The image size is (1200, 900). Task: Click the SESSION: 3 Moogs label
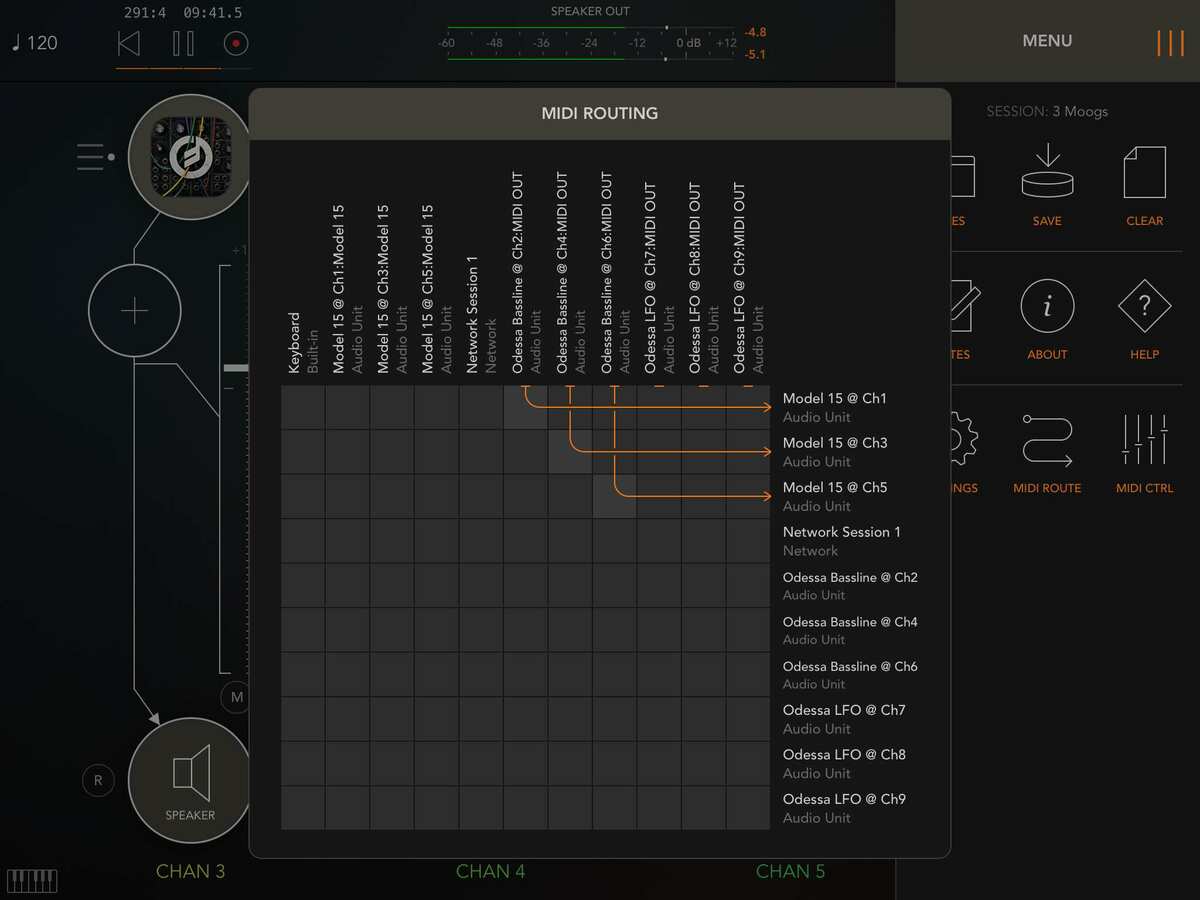pos(1047,111)
